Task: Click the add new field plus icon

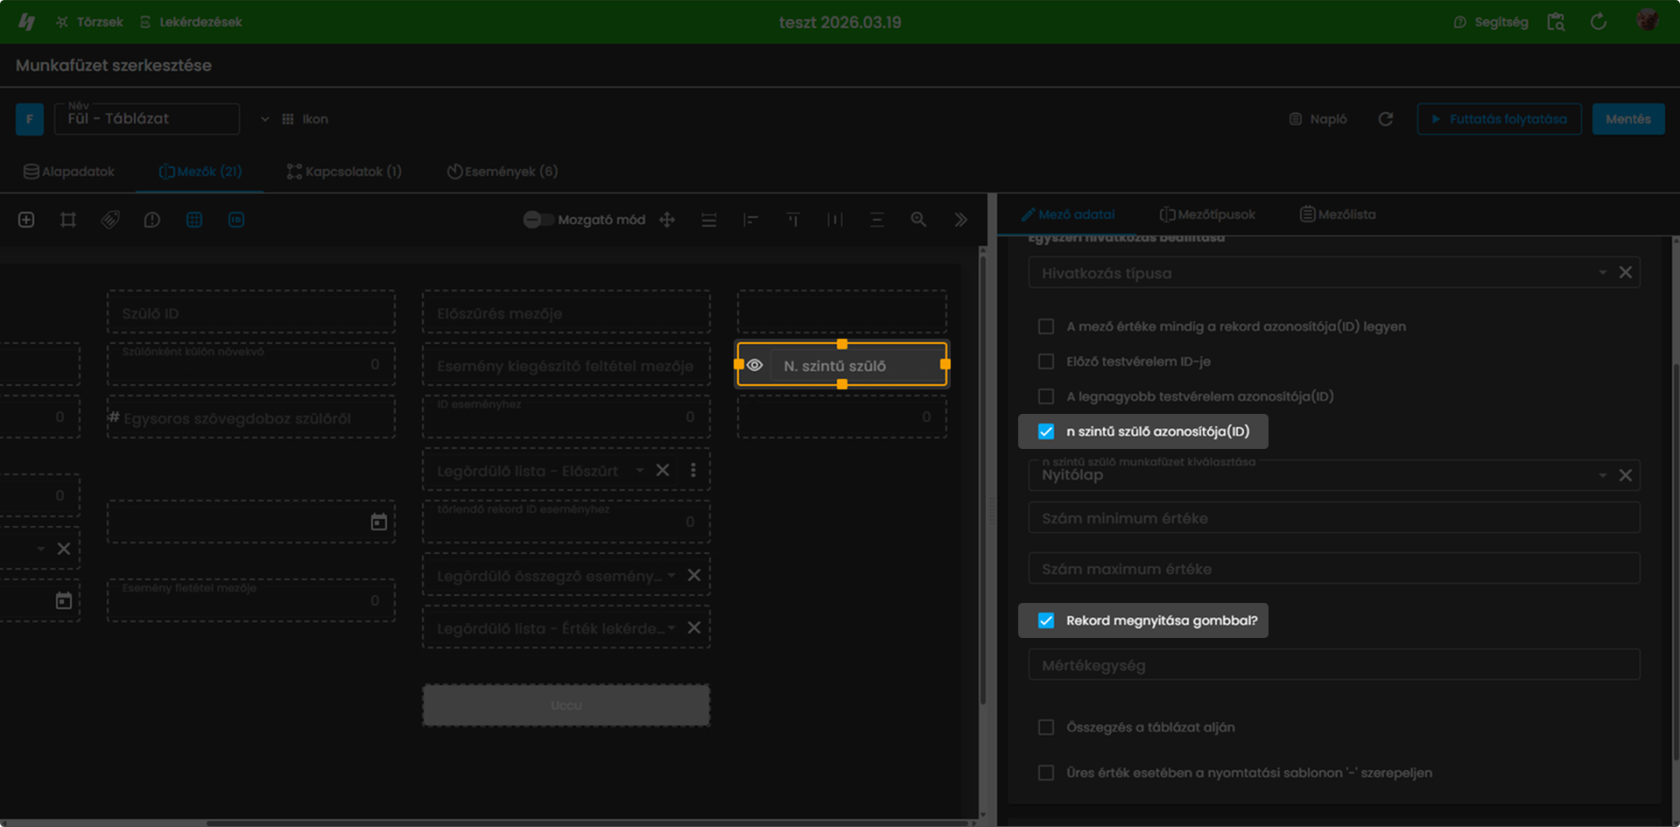Action: click(26, 220)
